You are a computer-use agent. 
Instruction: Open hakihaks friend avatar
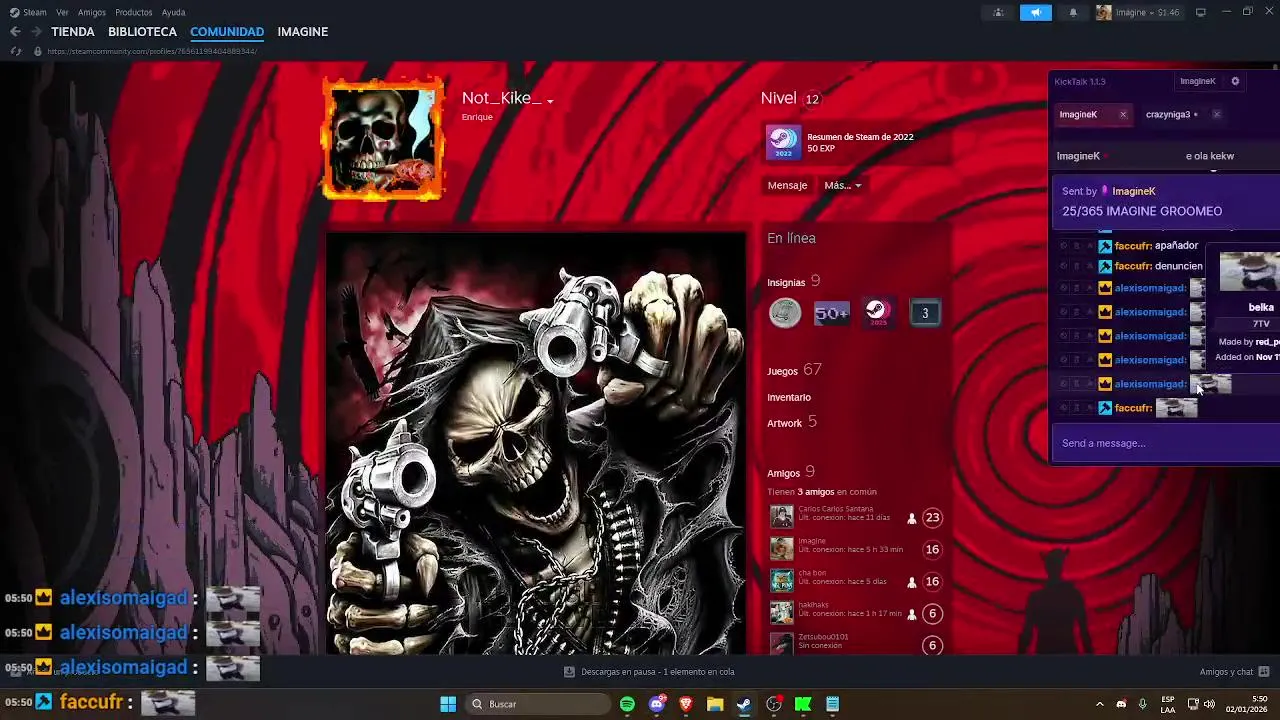click(x=782, y=613)
